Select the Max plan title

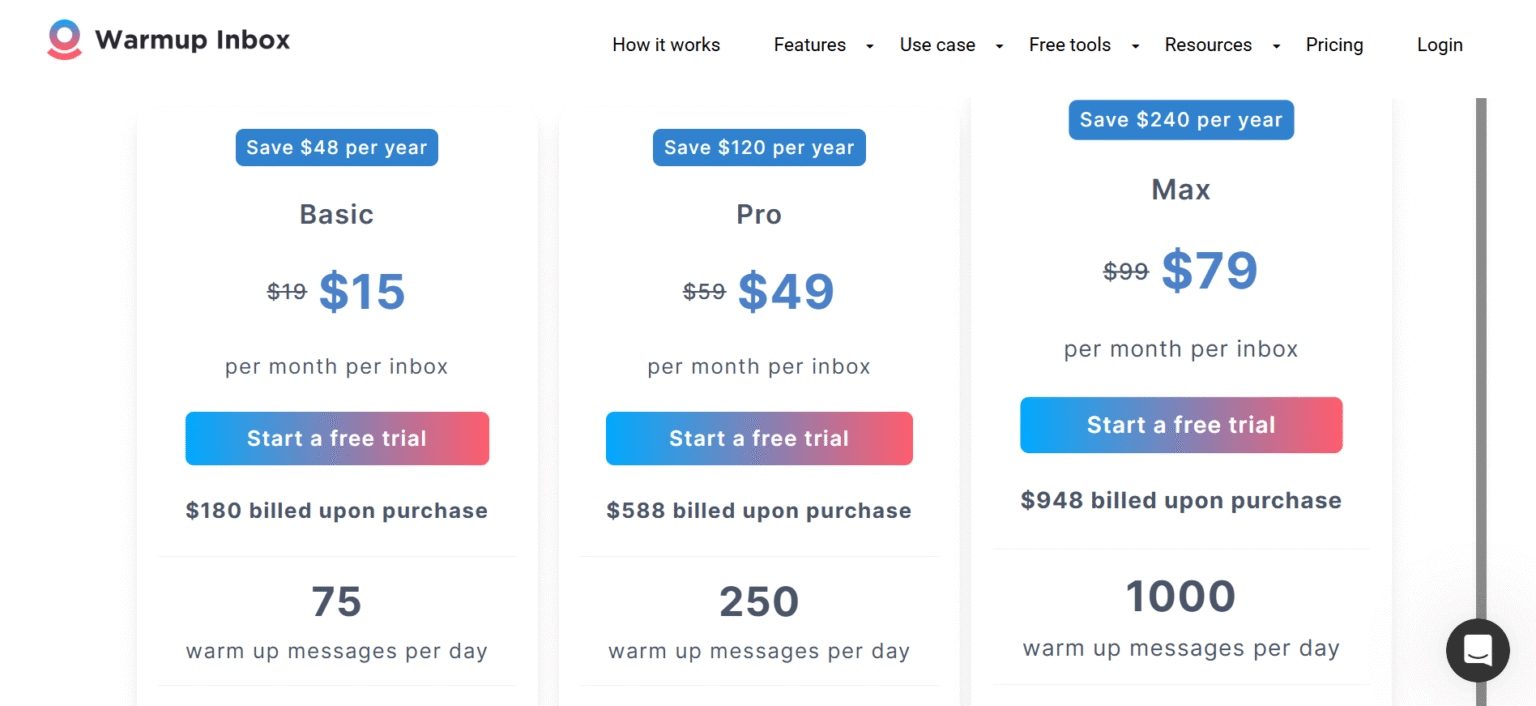1181,189
